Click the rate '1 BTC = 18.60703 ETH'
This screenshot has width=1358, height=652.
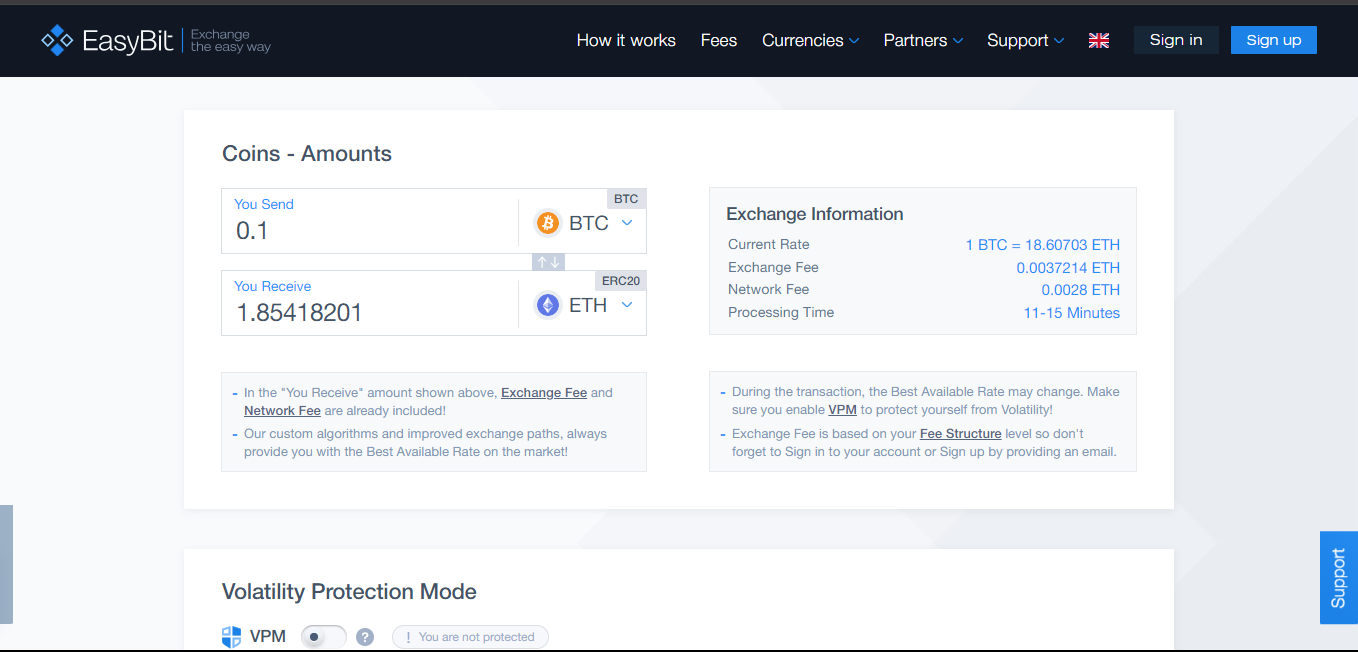click(x=1043, y=245)
